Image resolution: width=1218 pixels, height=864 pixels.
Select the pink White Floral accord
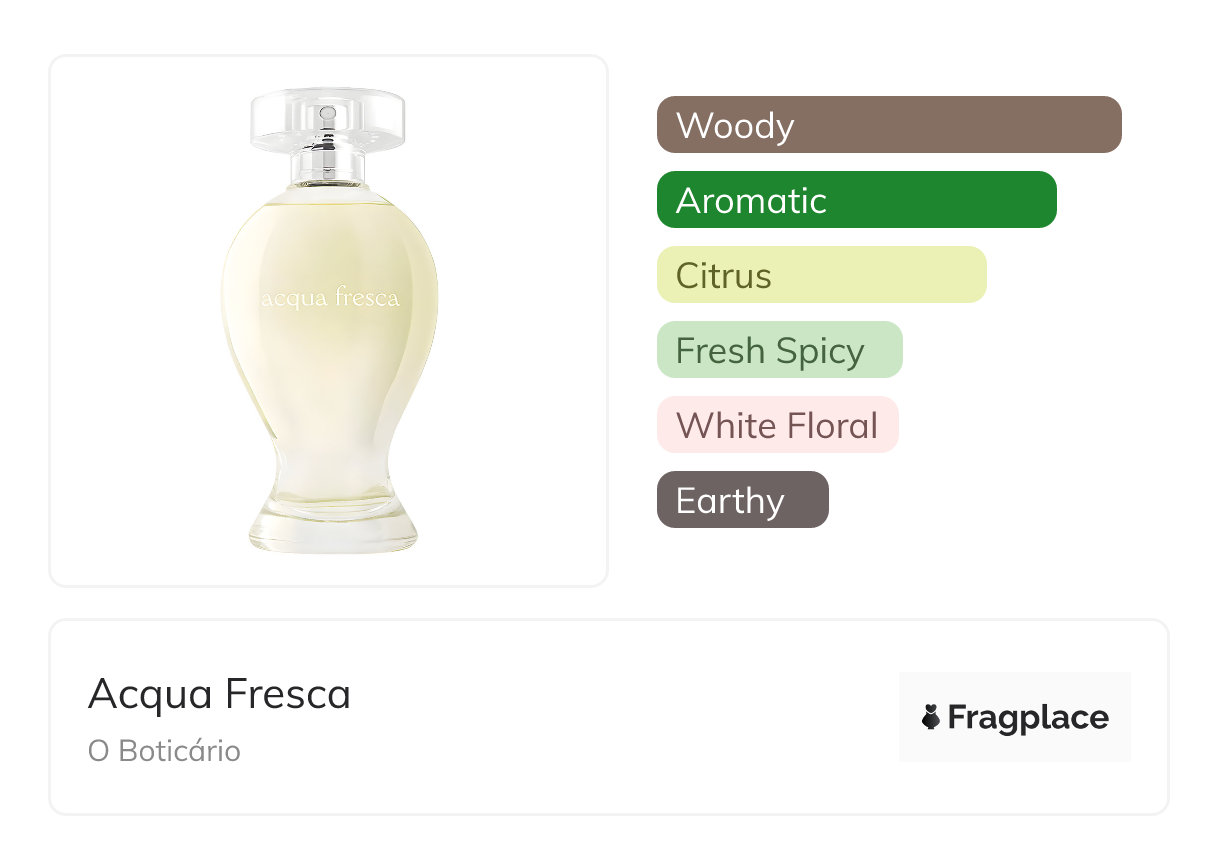coord(777,425)
